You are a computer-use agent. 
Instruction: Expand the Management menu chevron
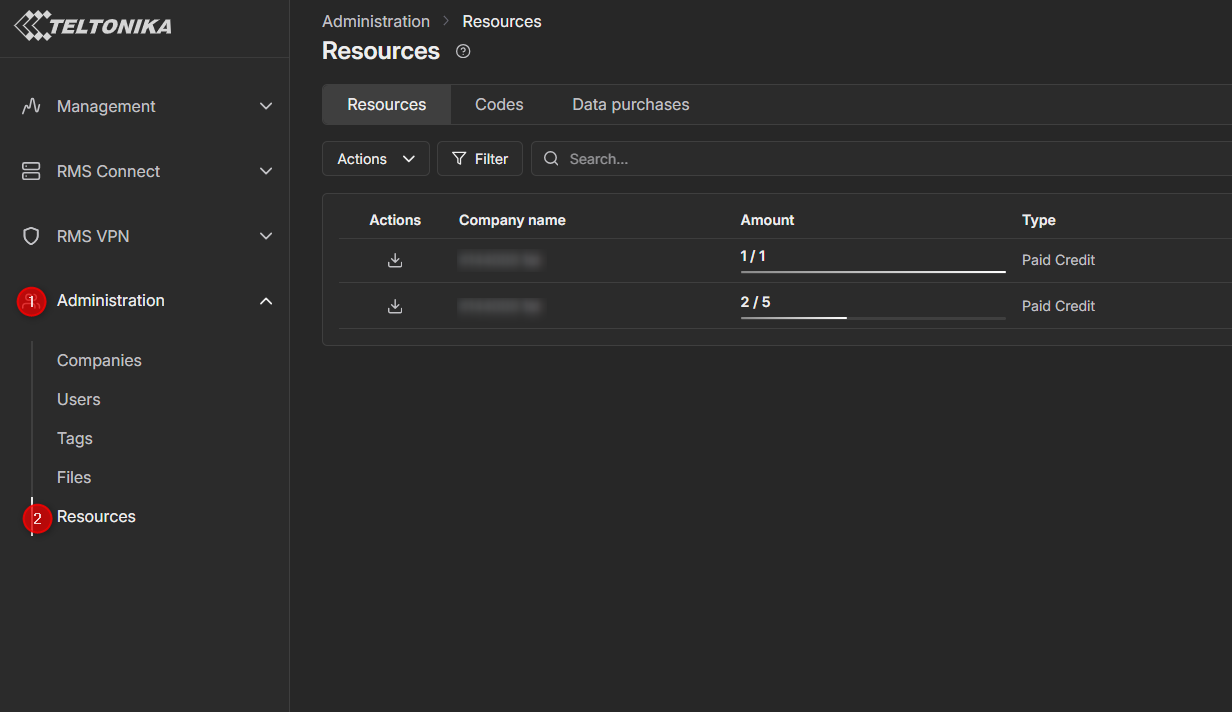pyautogui.click(x=266, y=106)
